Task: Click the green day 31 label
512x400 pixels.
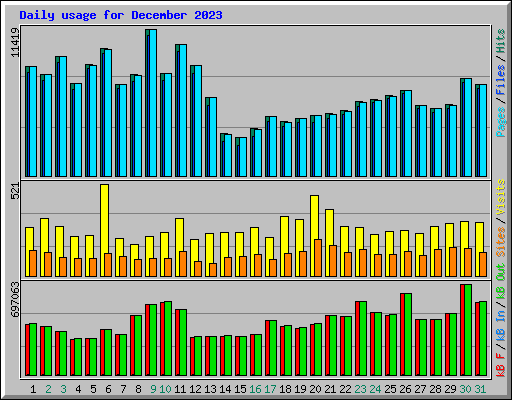Action: (x=480, y=389)
